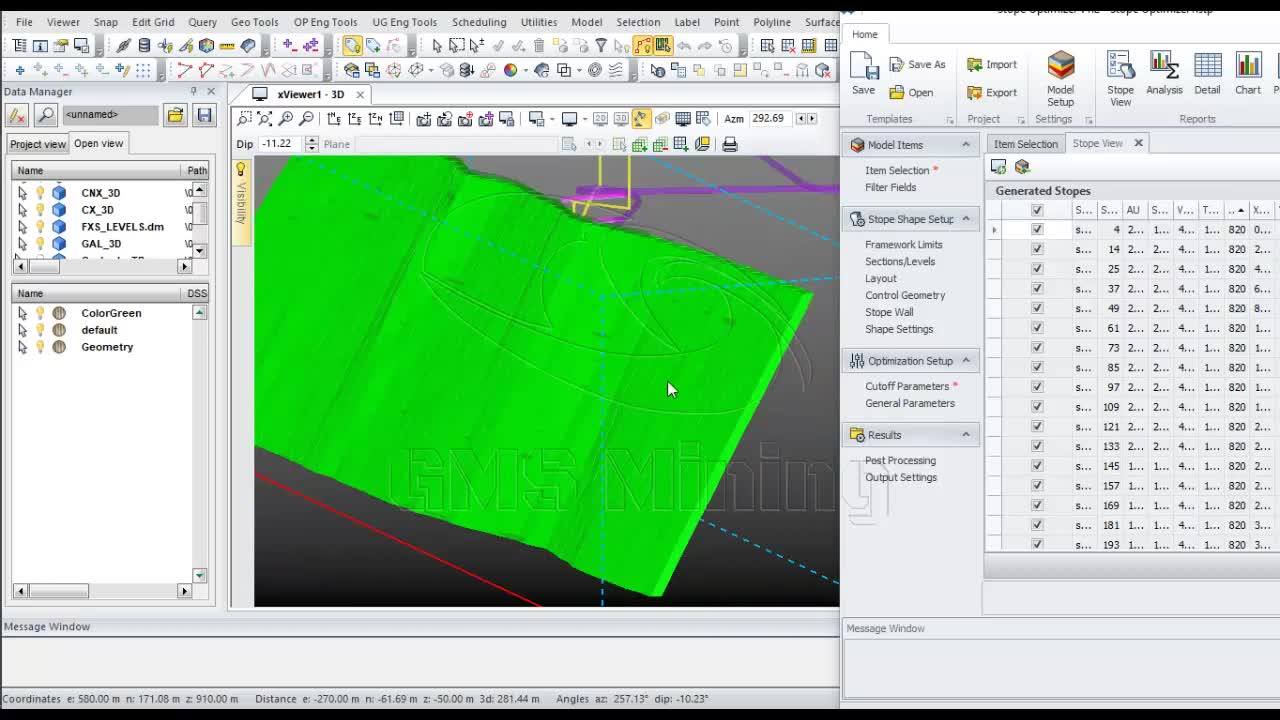Toggle the select-all checkbox in Generated Stopes header
Image resolution: width=1280 pixels, height=720 pixels.
point(1037,210)
